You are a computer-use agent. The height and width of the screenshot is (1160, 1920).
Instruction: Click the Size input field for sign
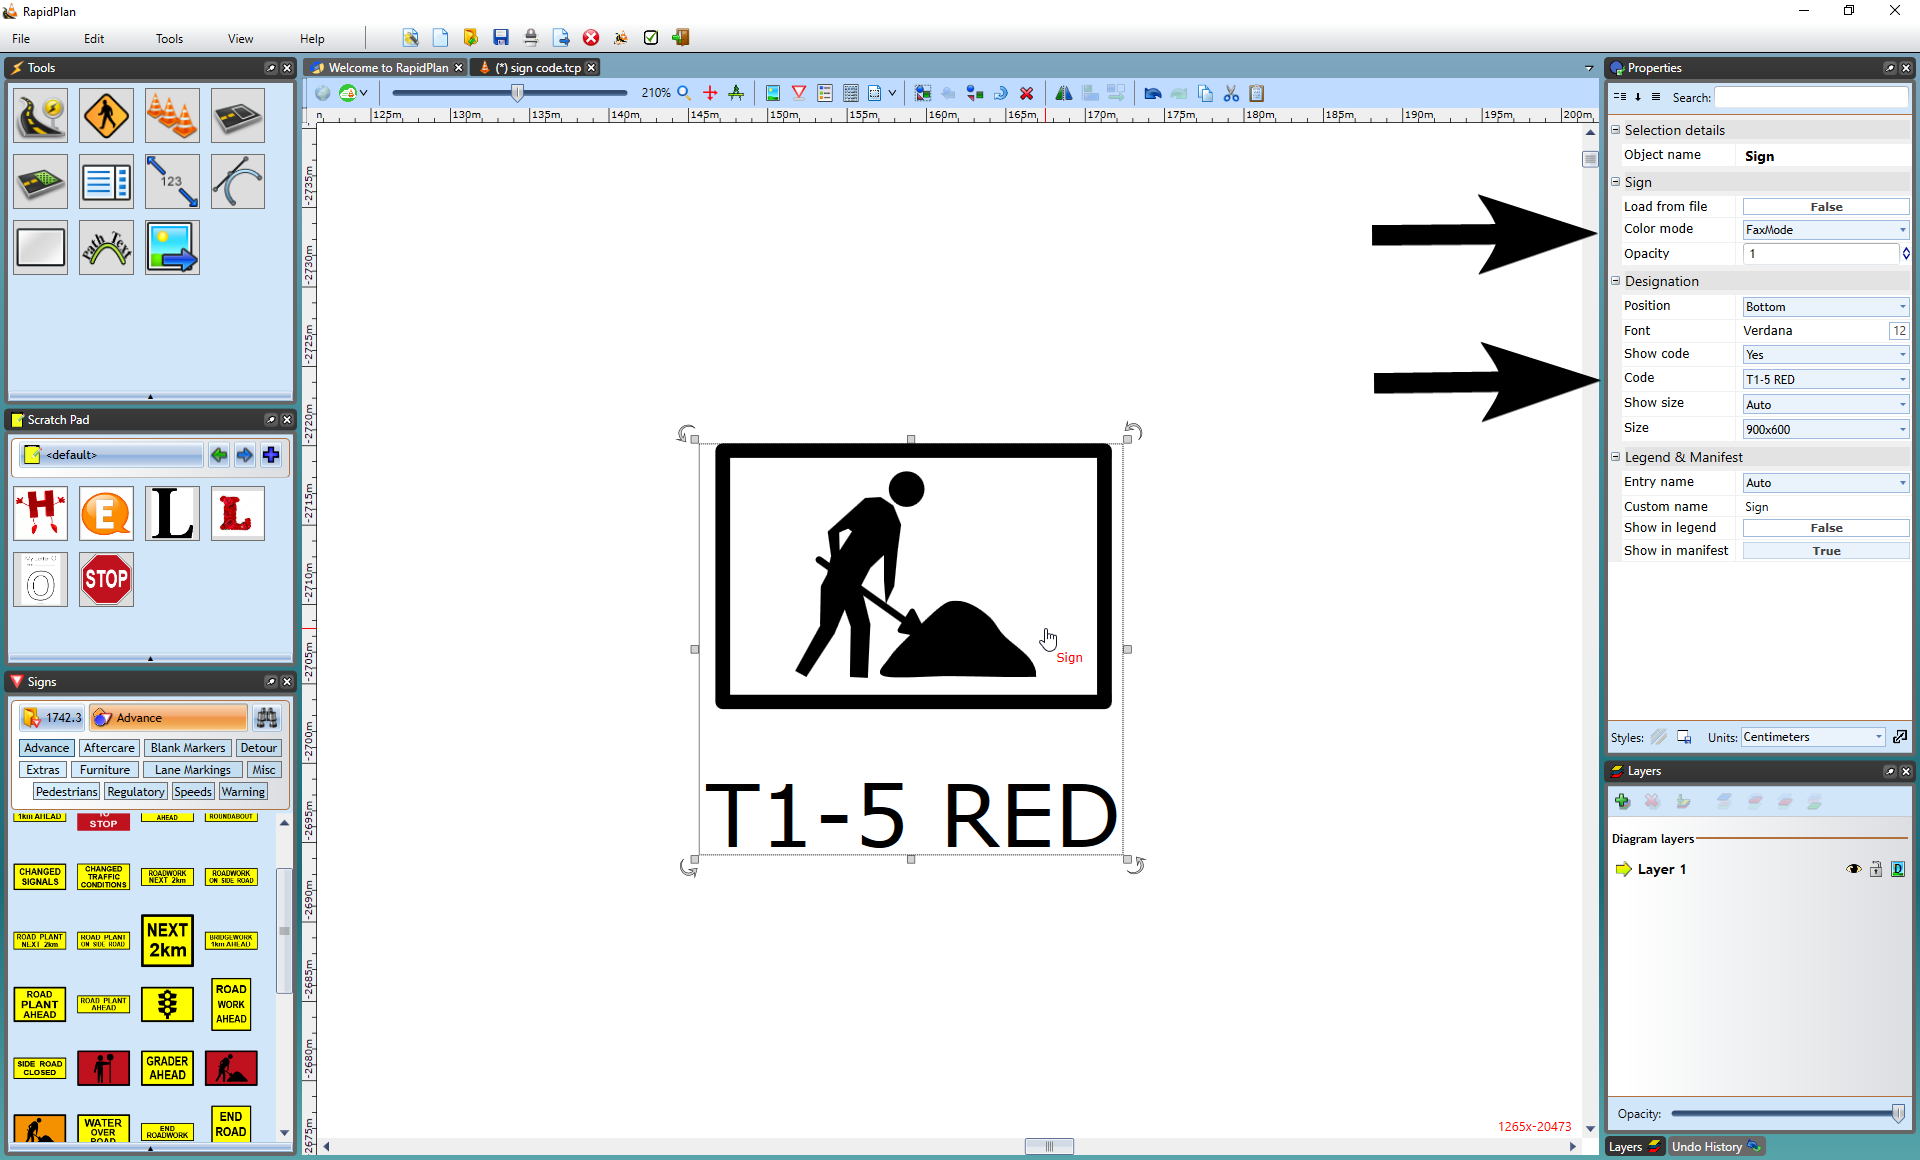coord(1823,428)
